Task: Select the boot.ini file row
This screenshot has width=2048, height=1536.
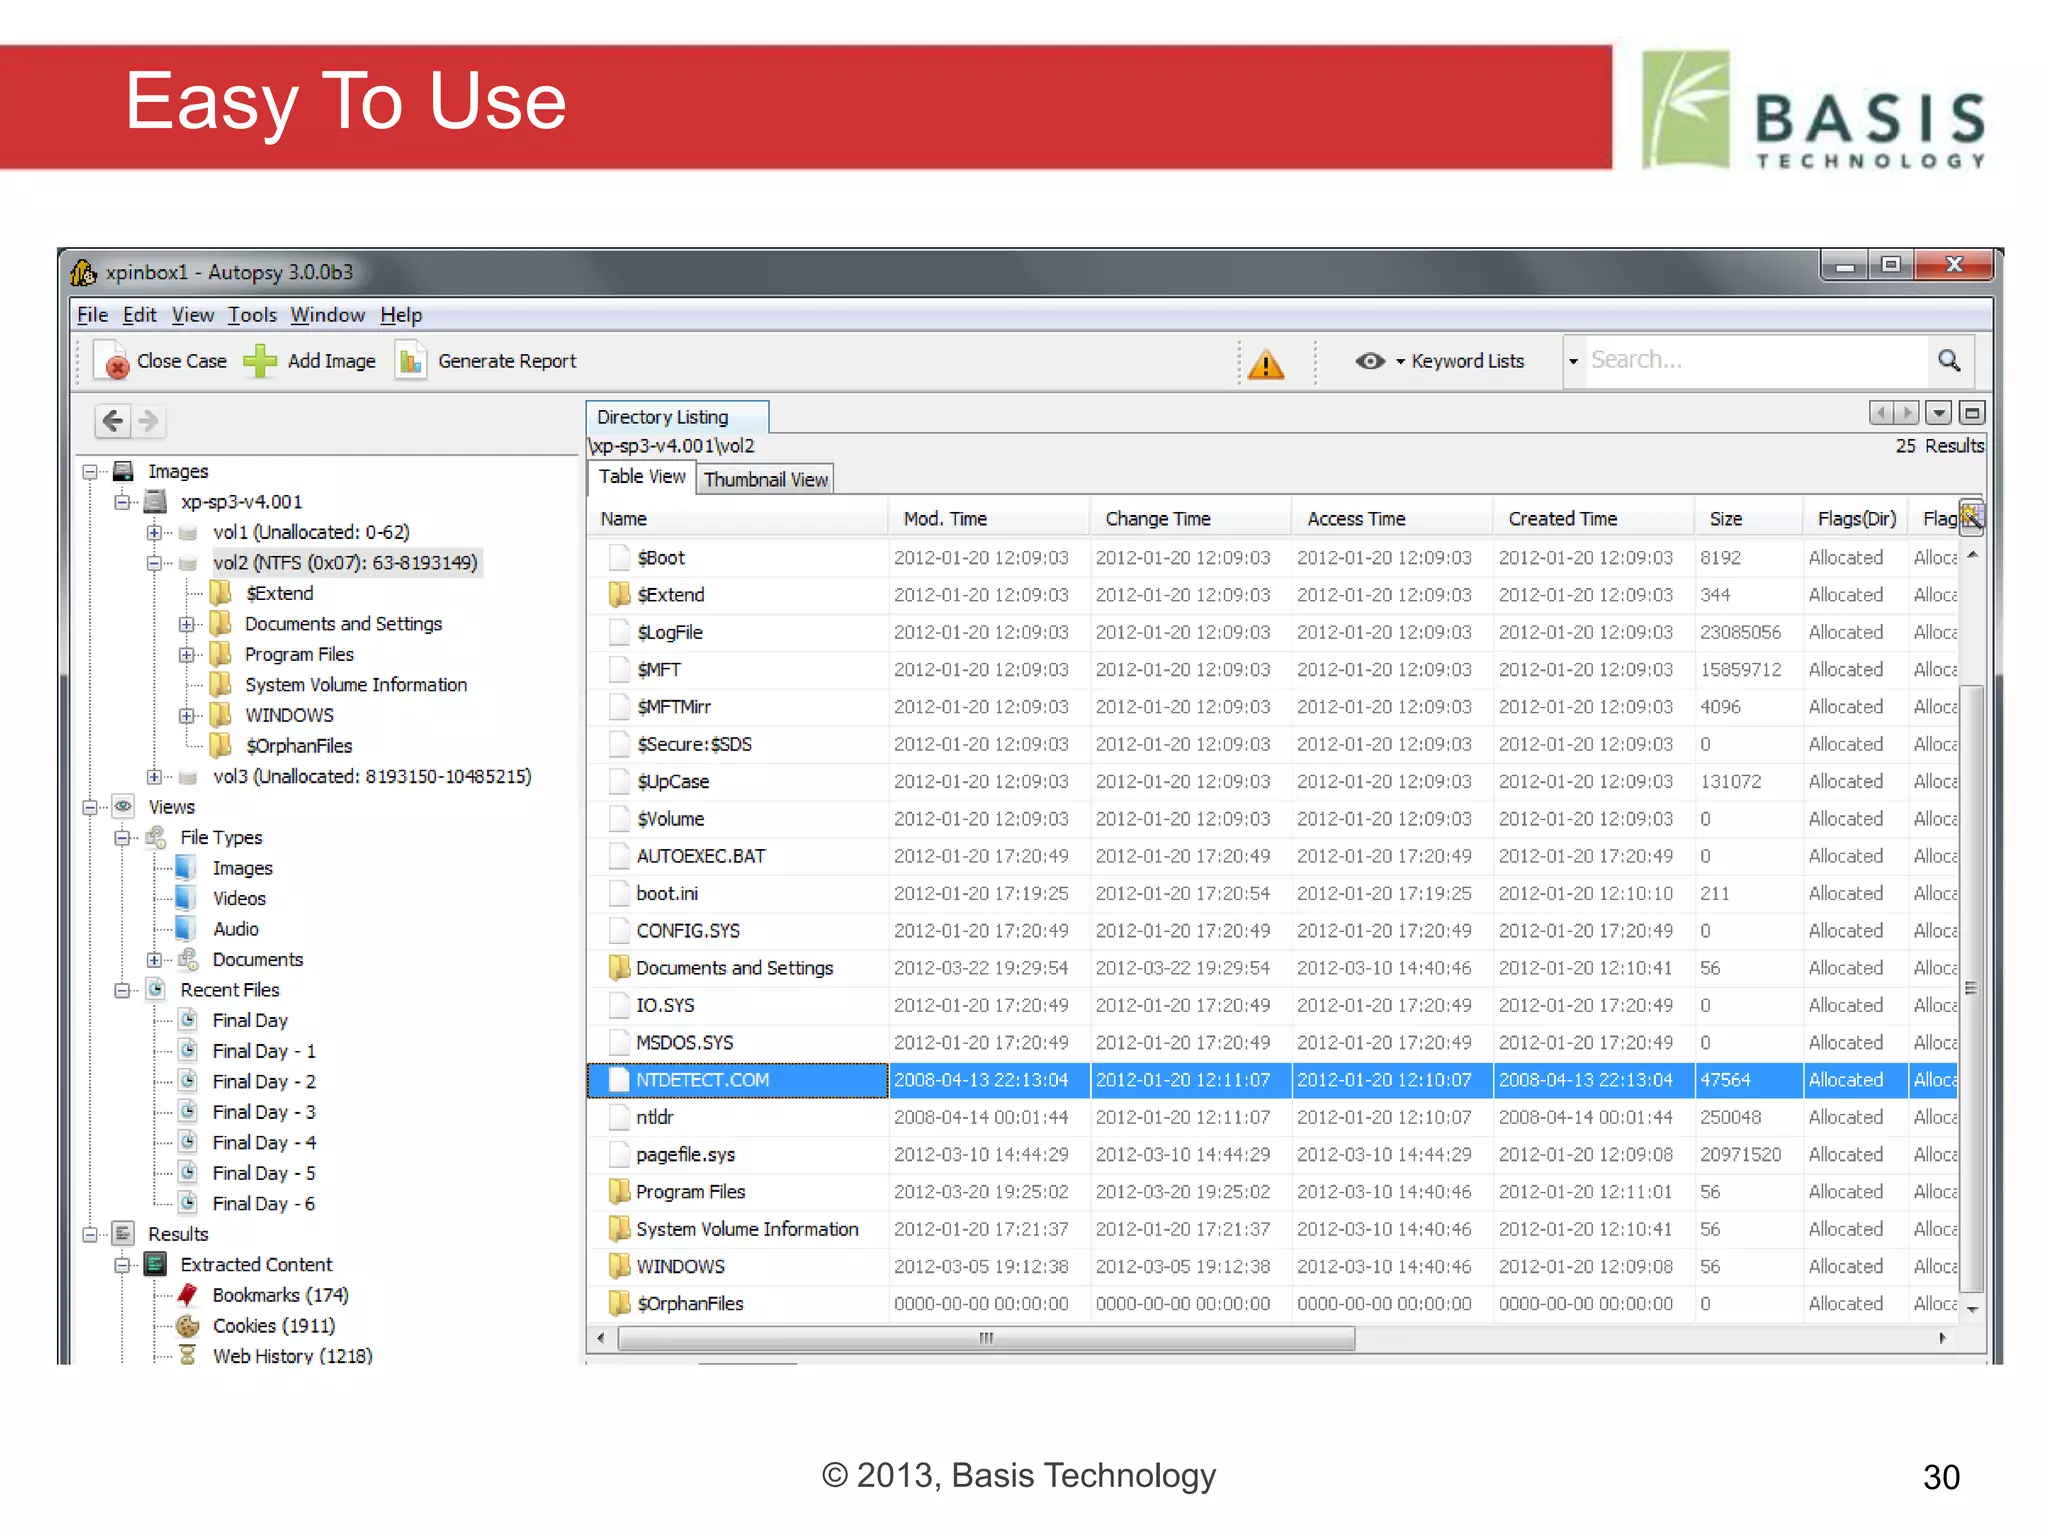Action: [x=1273, y=893]
